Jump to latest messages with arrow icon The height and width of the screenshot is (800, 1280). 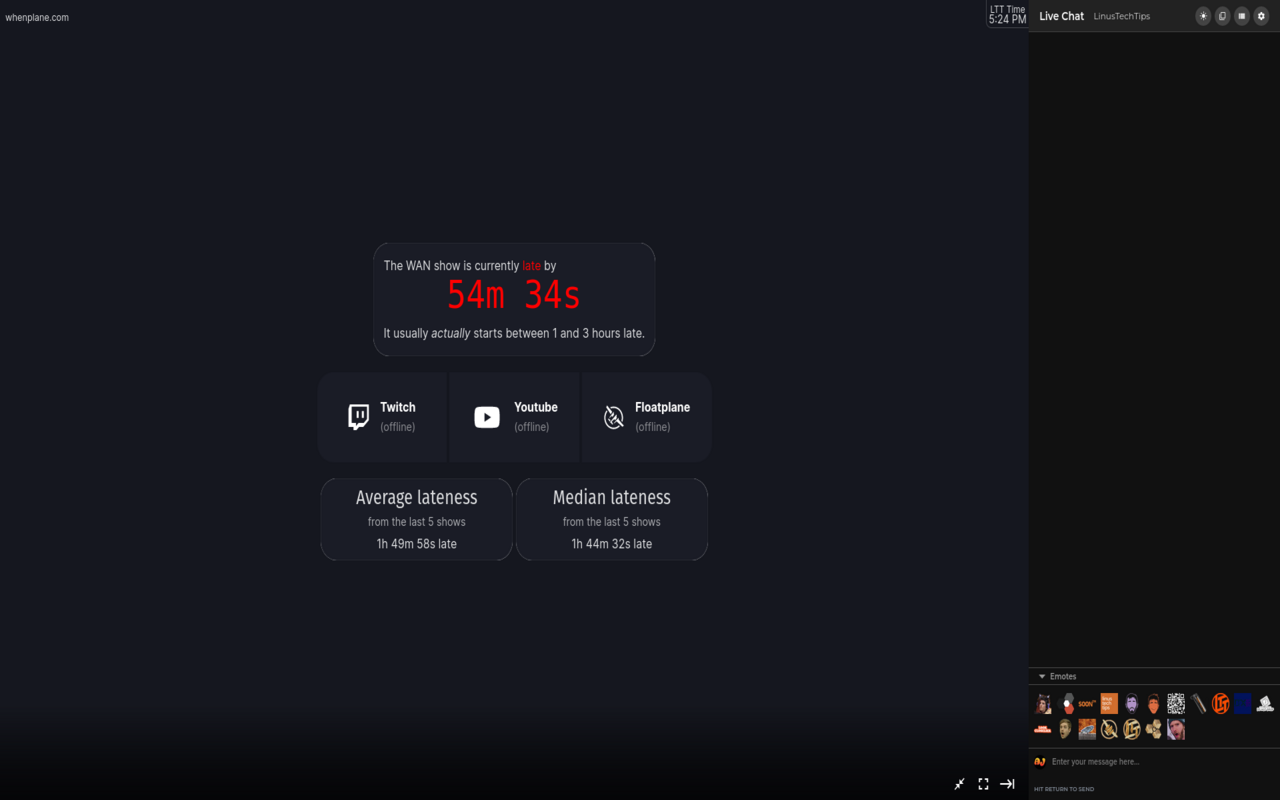1007,784
